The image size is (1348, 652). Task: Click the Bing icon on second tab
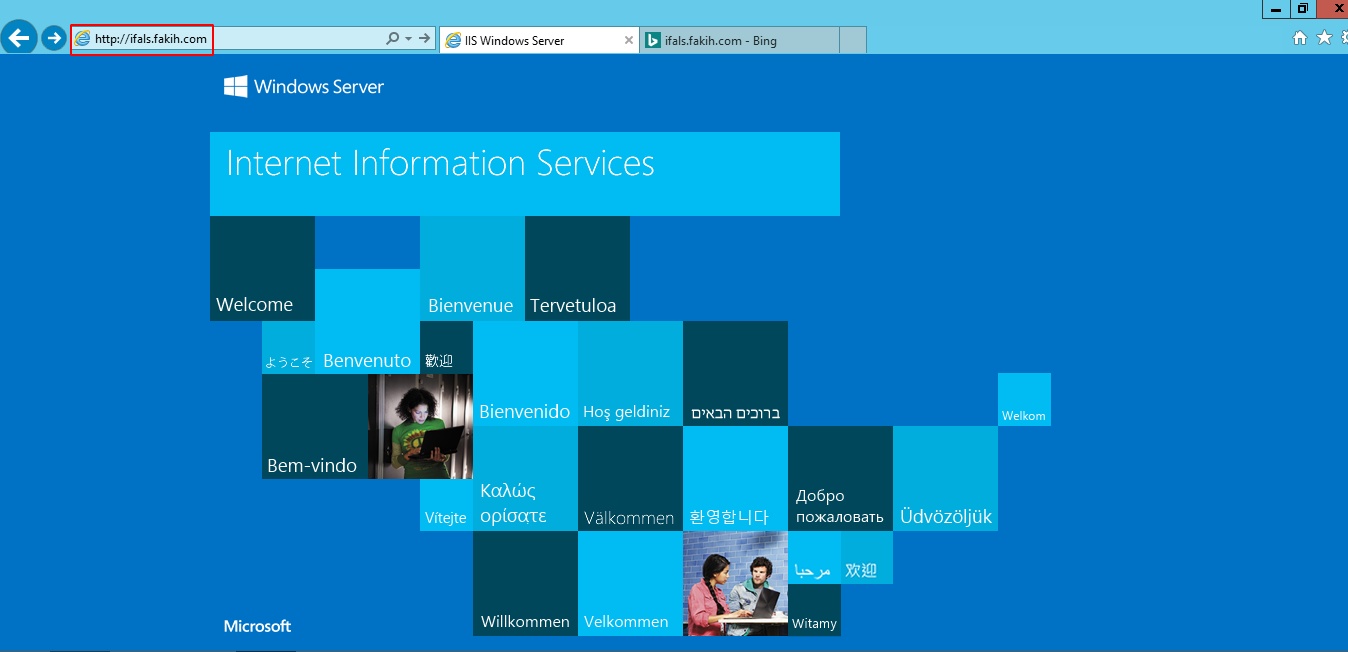point(652,40)
